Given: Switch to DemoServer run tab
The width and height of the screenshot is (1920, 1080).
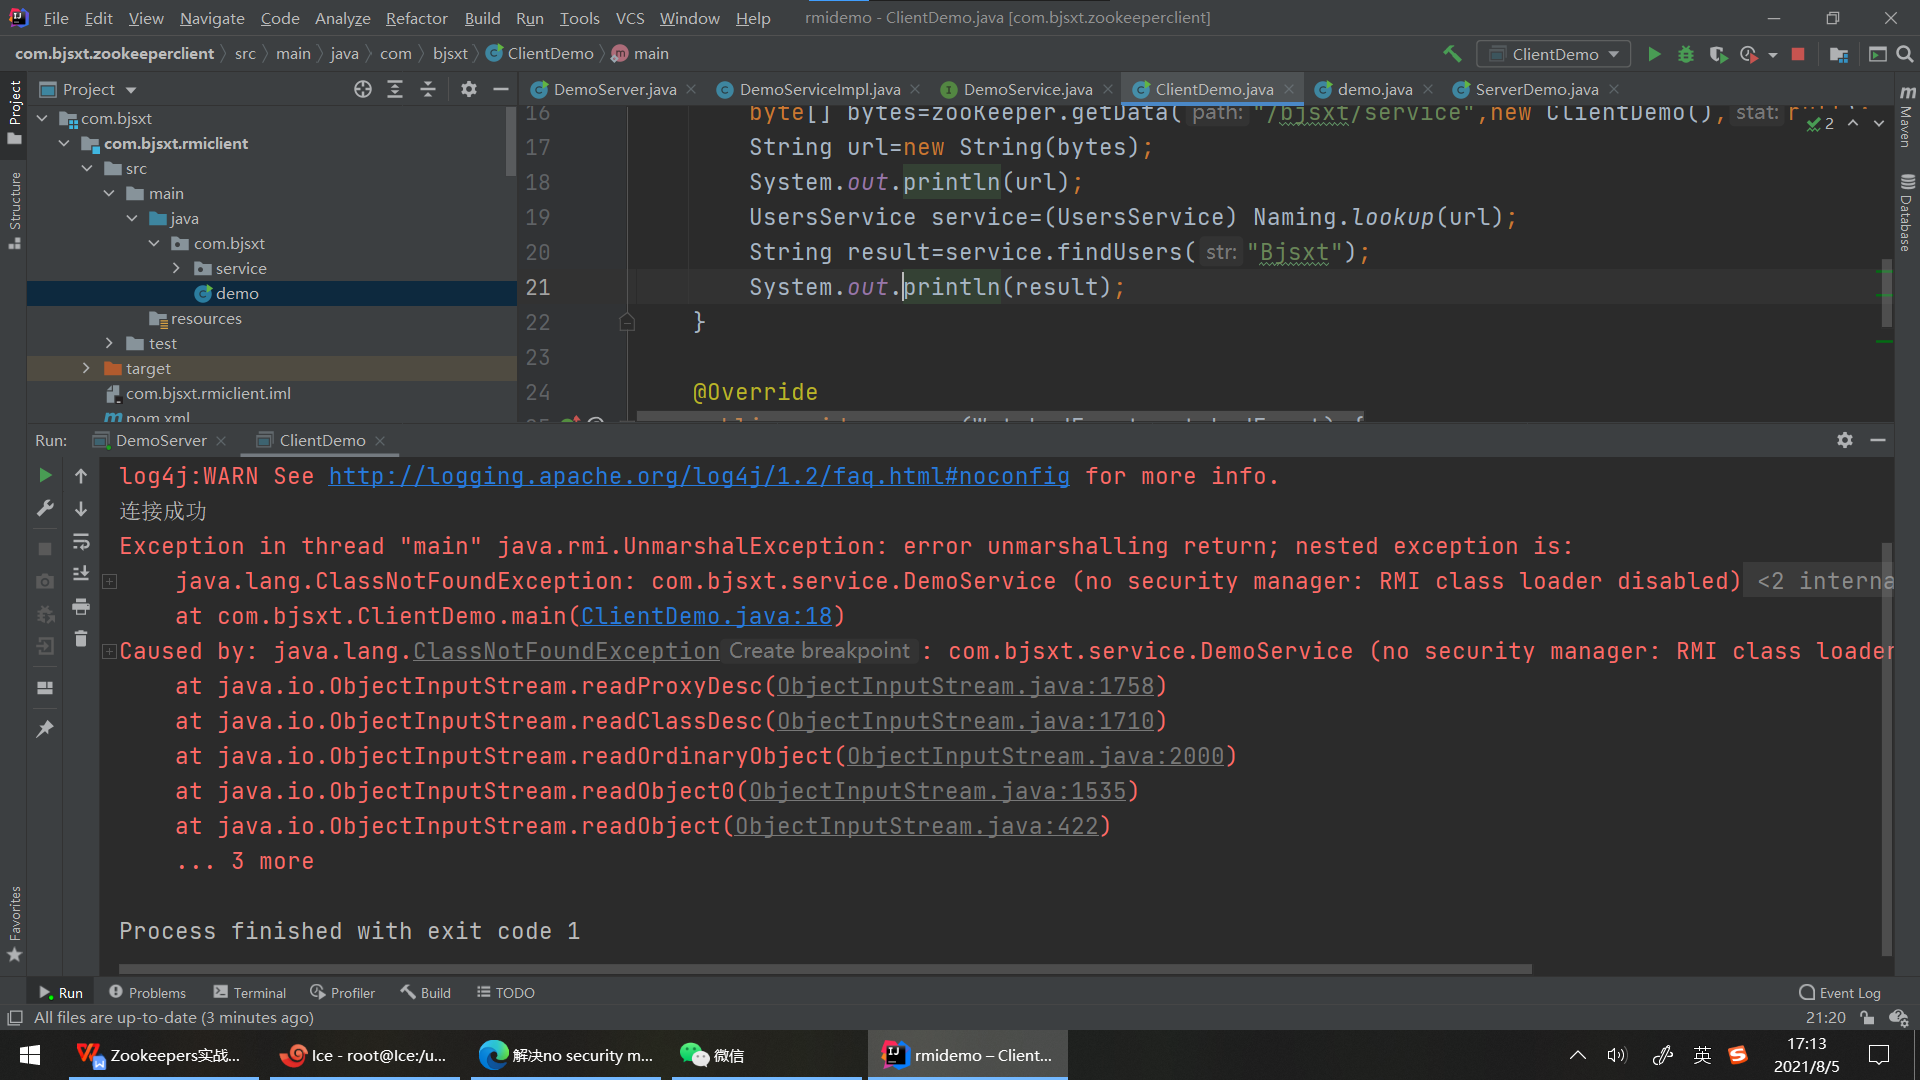Looking at the screenshot, I should [x=161, y=440].
